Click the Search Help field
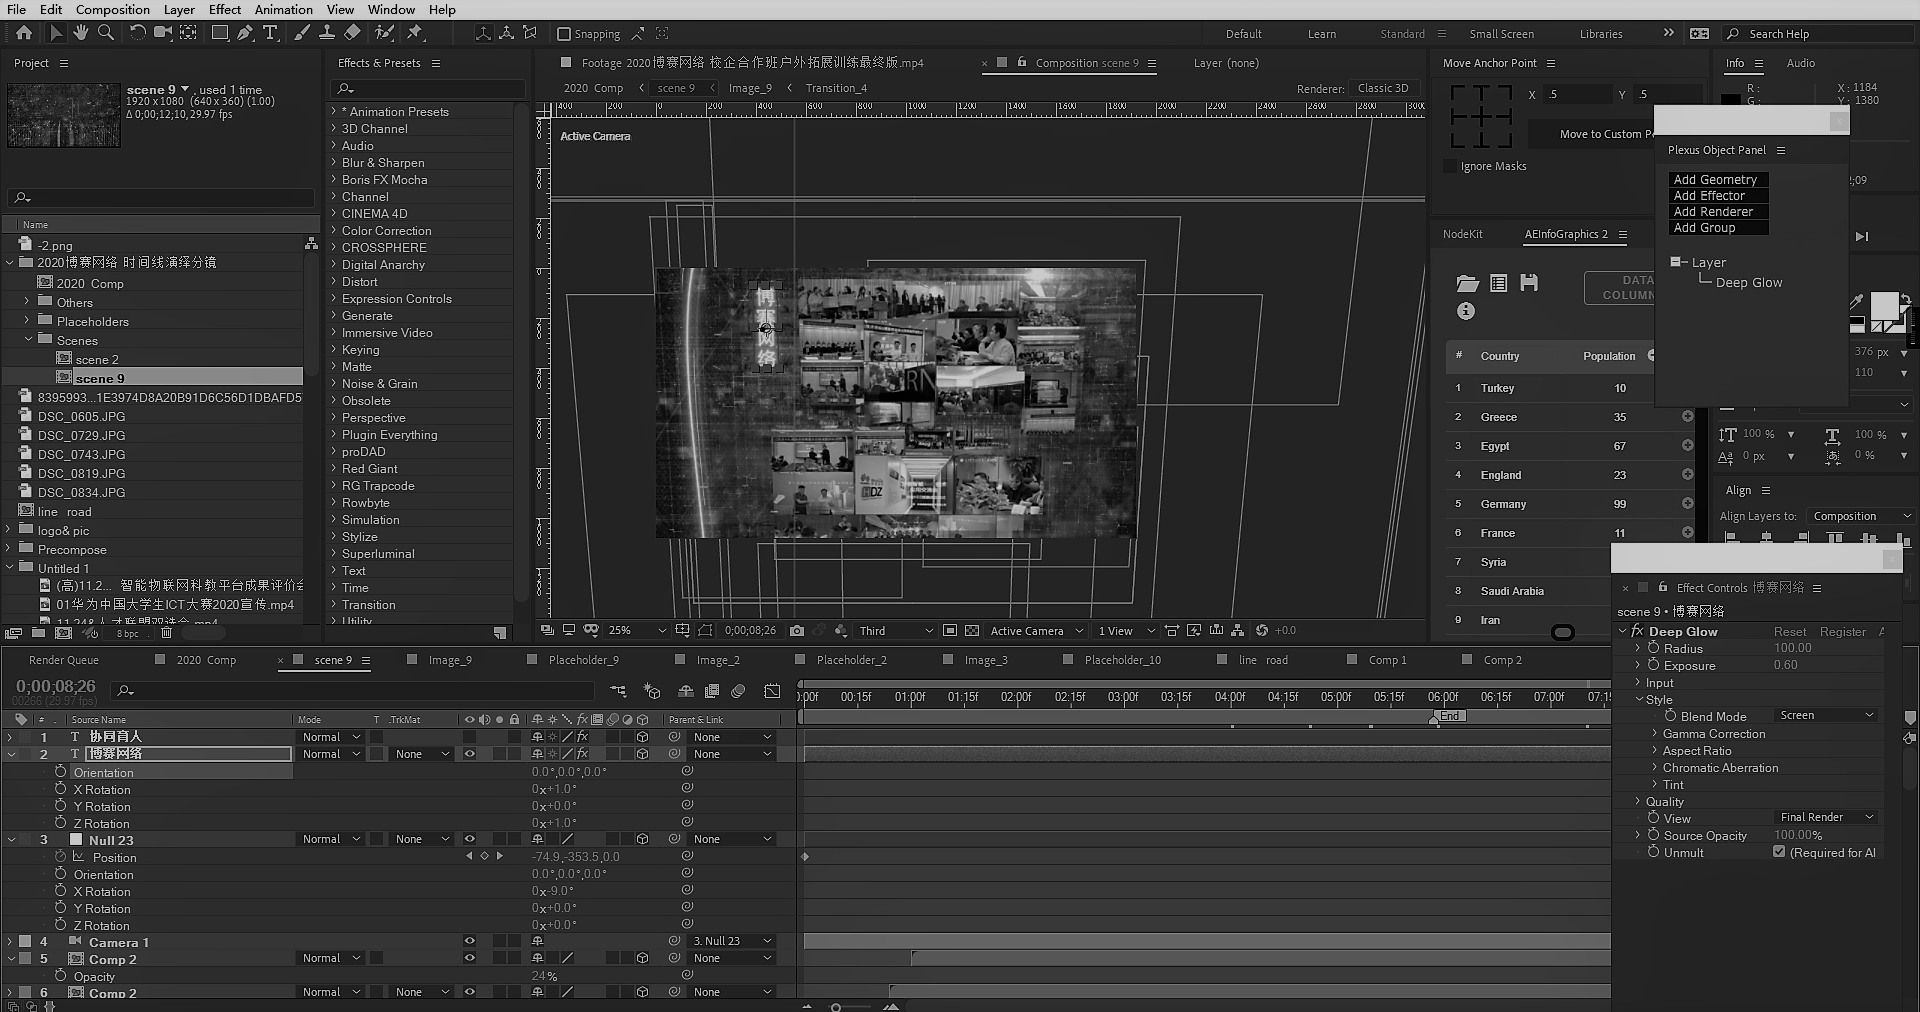Image resolution: width=1920 pixels, height=1012 pixels. pos(1818,34)
